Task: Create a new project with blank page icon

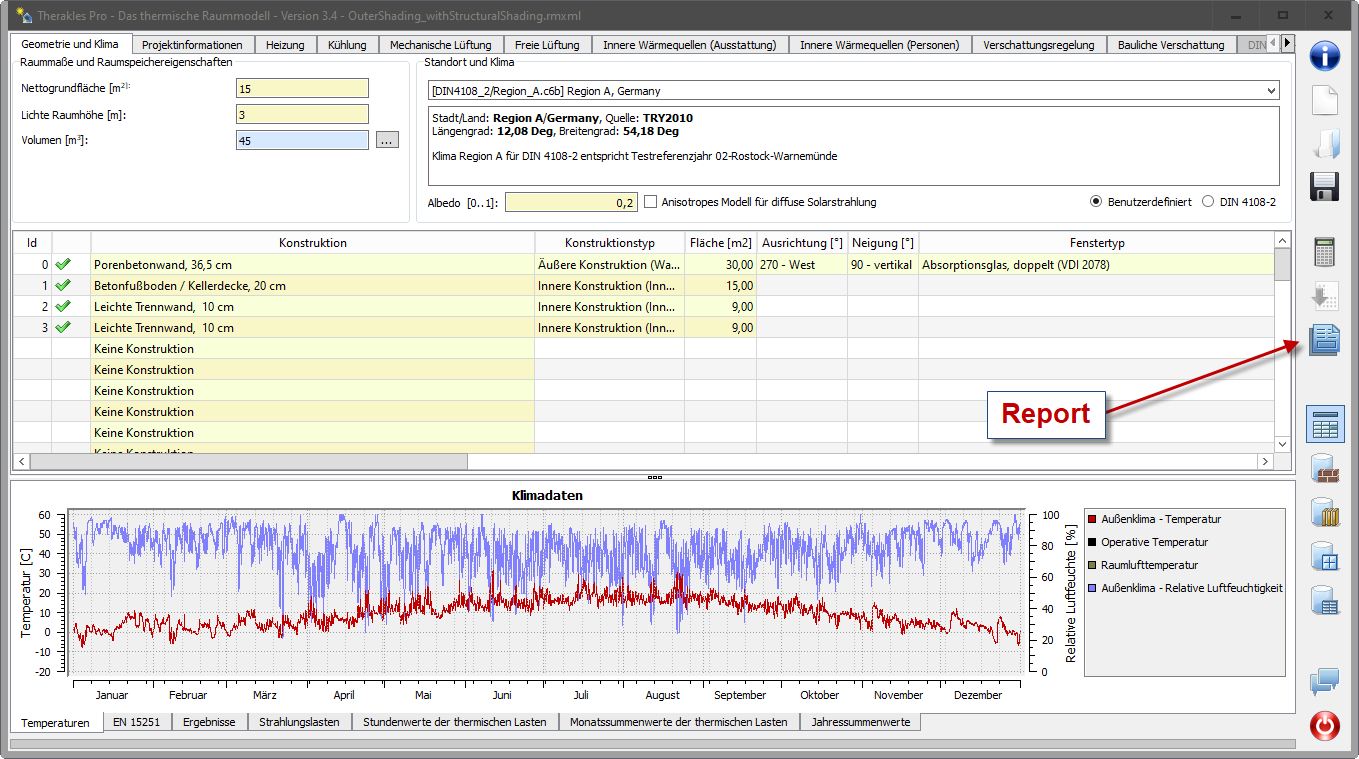Action: [1325, 101]
